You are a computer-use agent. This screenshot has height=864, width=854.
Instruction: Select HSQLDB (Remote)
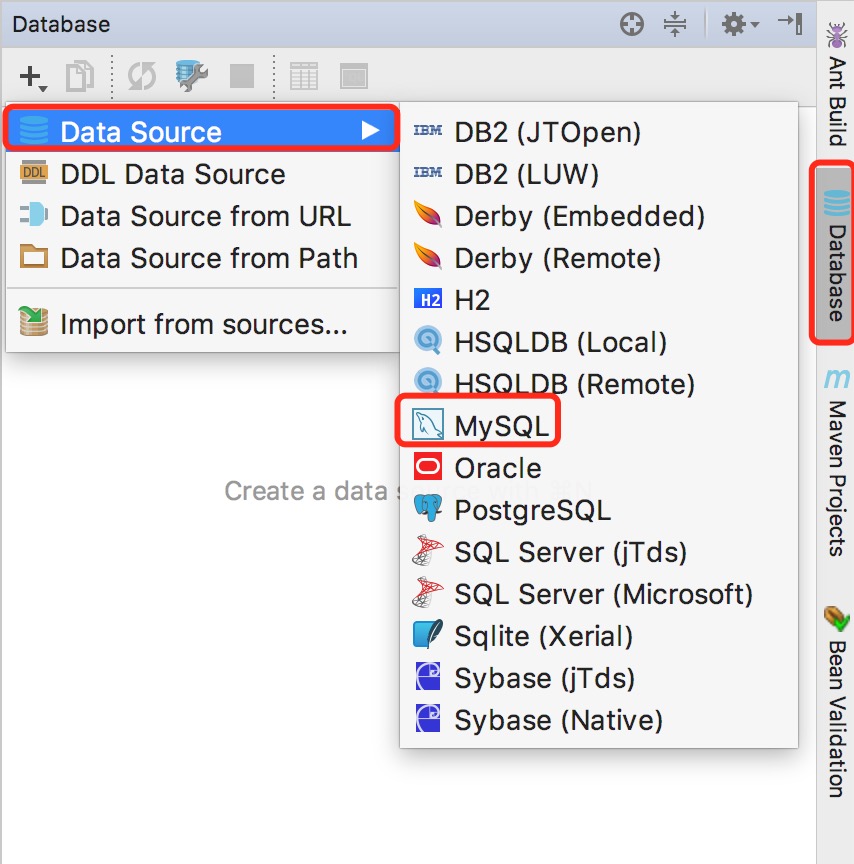(x=598, y=384)
